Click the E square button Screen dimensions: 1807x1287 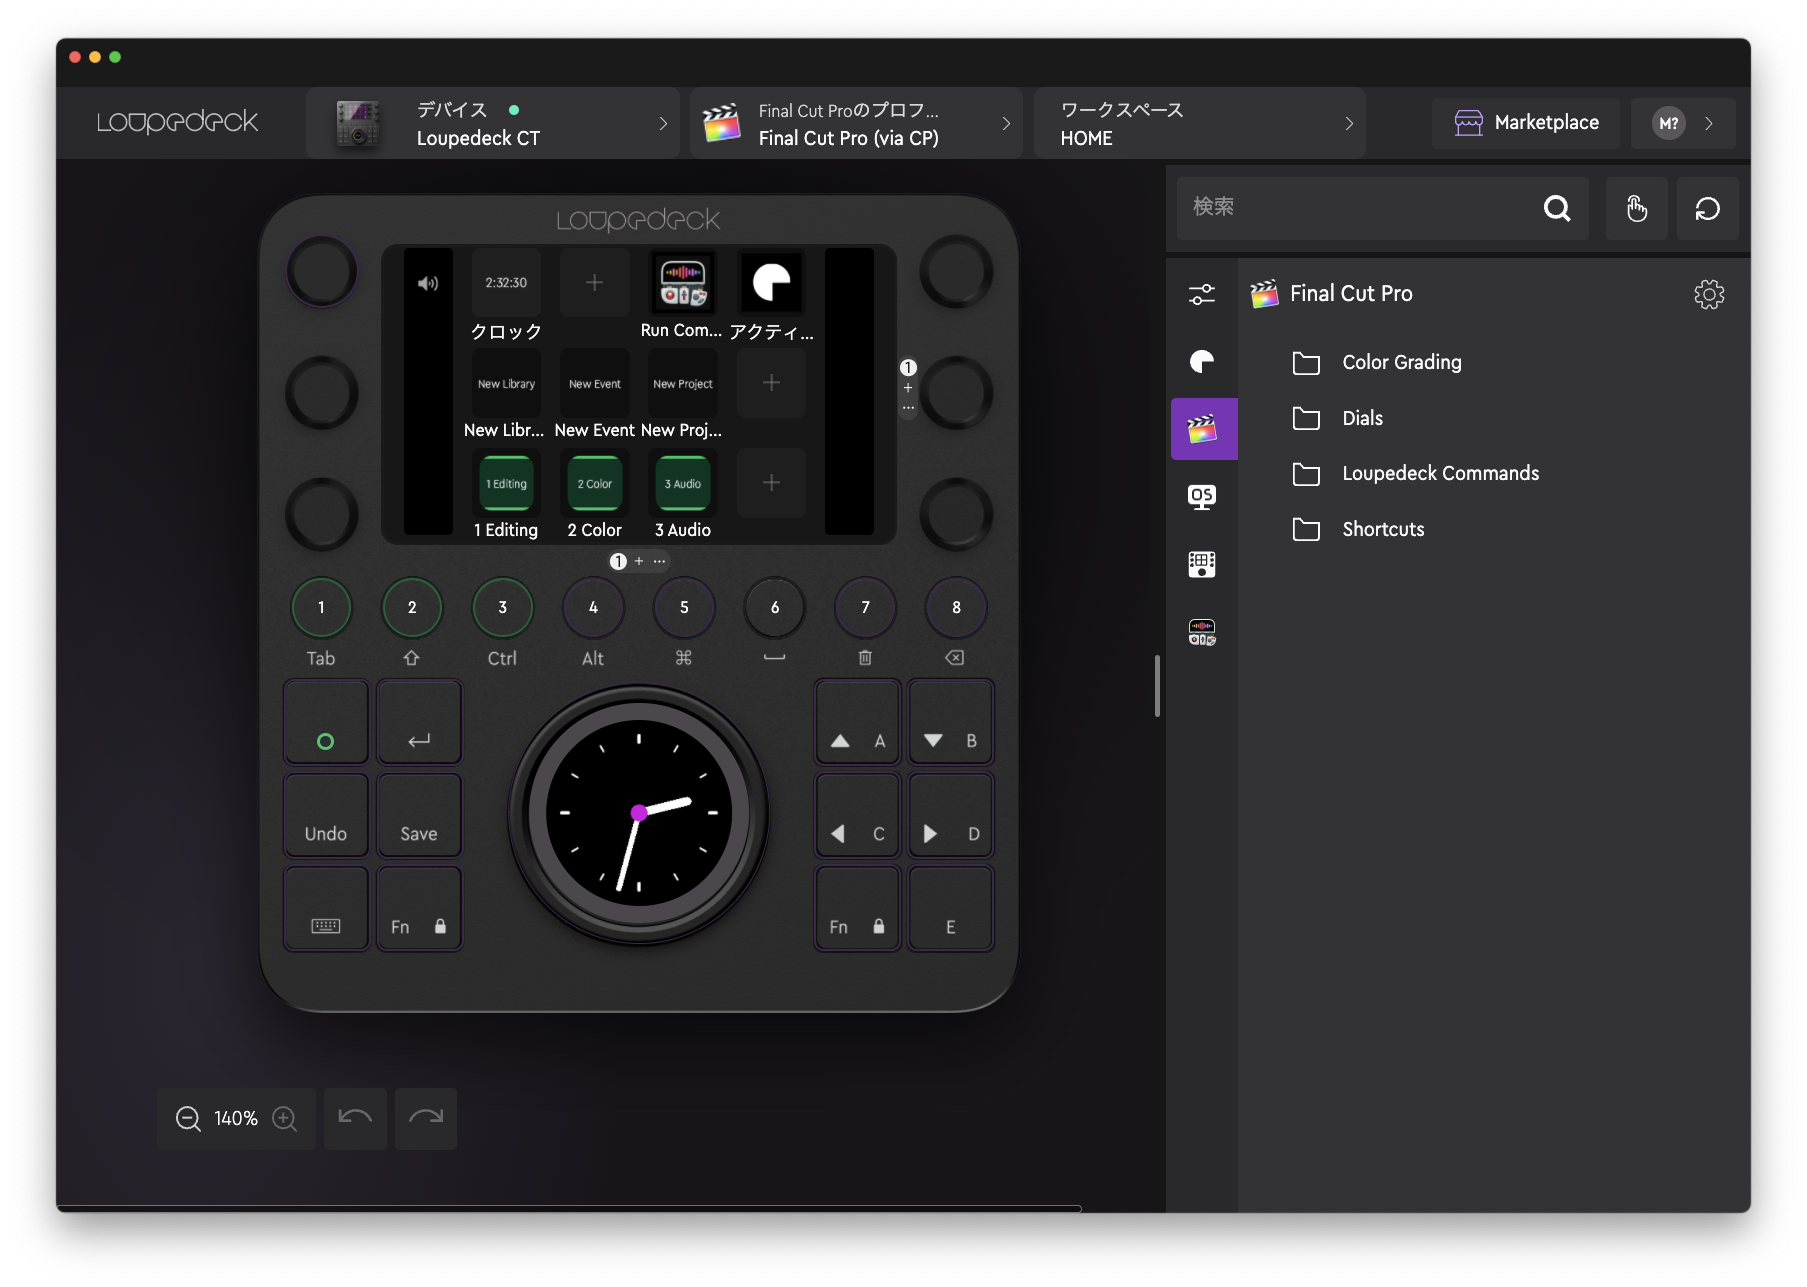click(951, 908)
